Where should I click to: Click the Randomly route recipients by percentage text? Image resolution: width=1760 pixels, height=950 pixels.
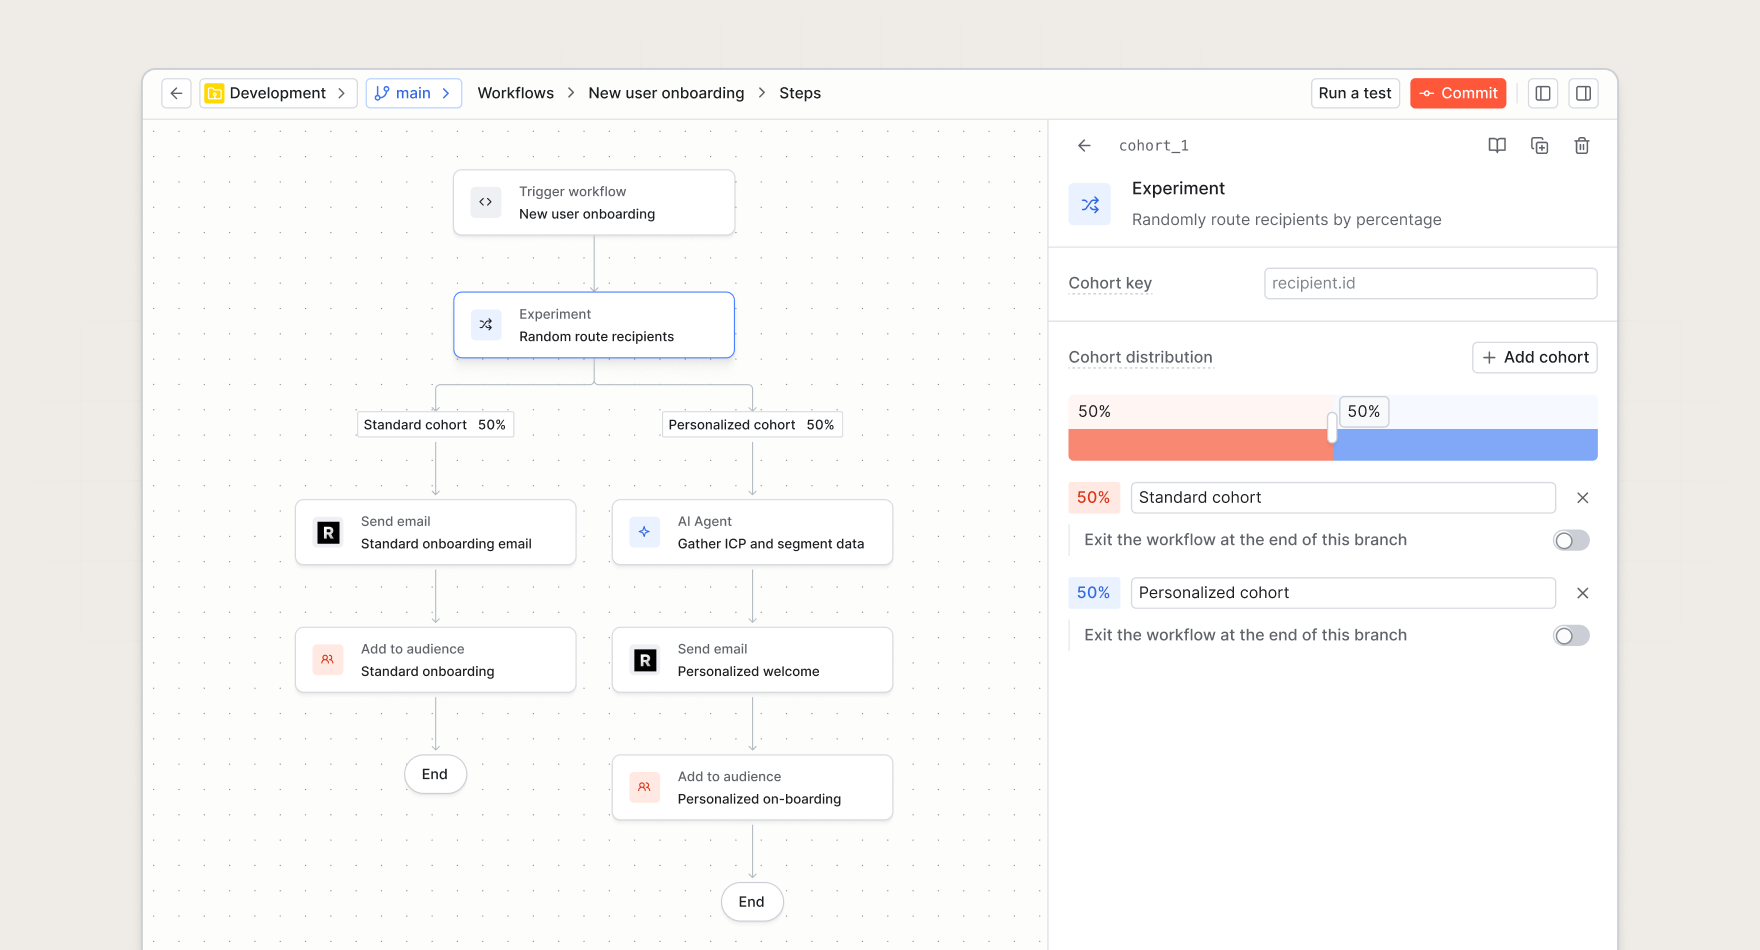click(1286, 220)
